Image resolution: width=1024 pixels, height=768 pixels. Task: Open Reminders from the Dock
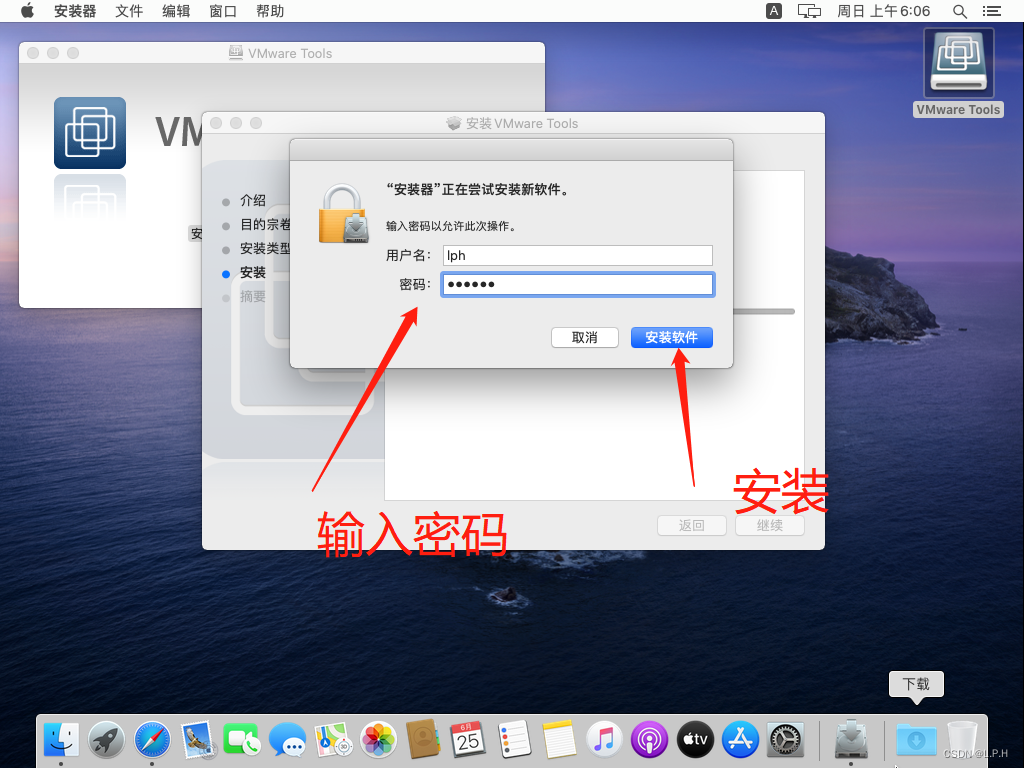click(x=514, y=739)
